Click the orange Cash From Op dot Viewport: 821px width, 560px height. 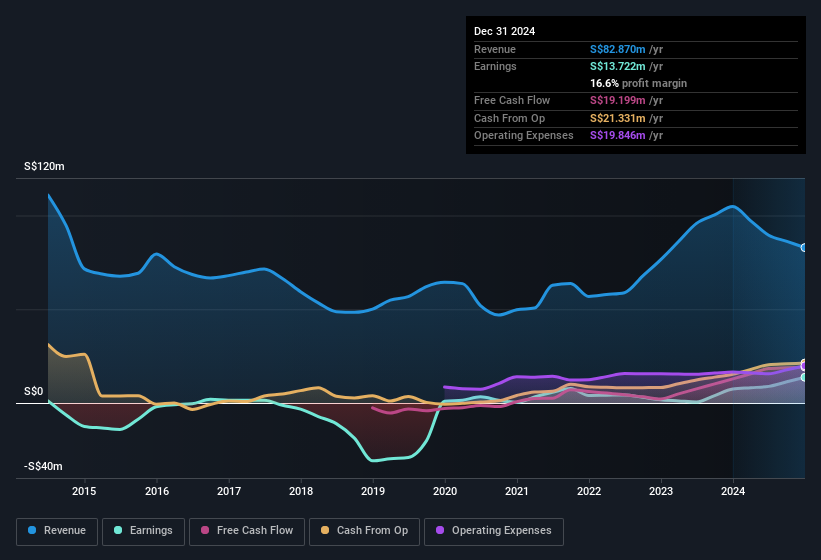tap(326, 531)
